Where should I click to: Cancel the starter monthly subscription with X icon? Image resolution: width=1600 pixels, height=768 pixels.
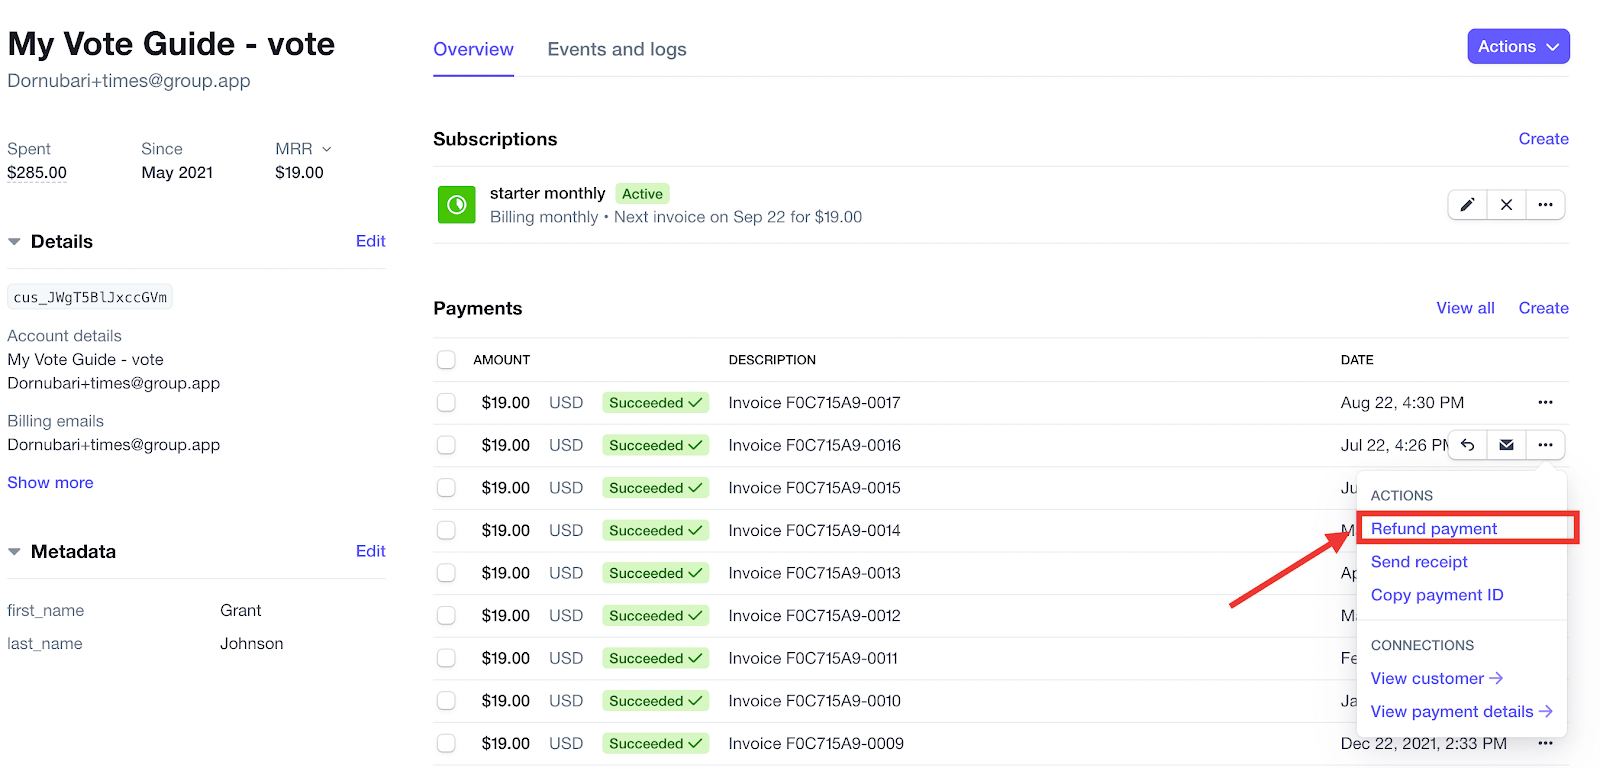pyautogui.click(x=1506, y=205)
